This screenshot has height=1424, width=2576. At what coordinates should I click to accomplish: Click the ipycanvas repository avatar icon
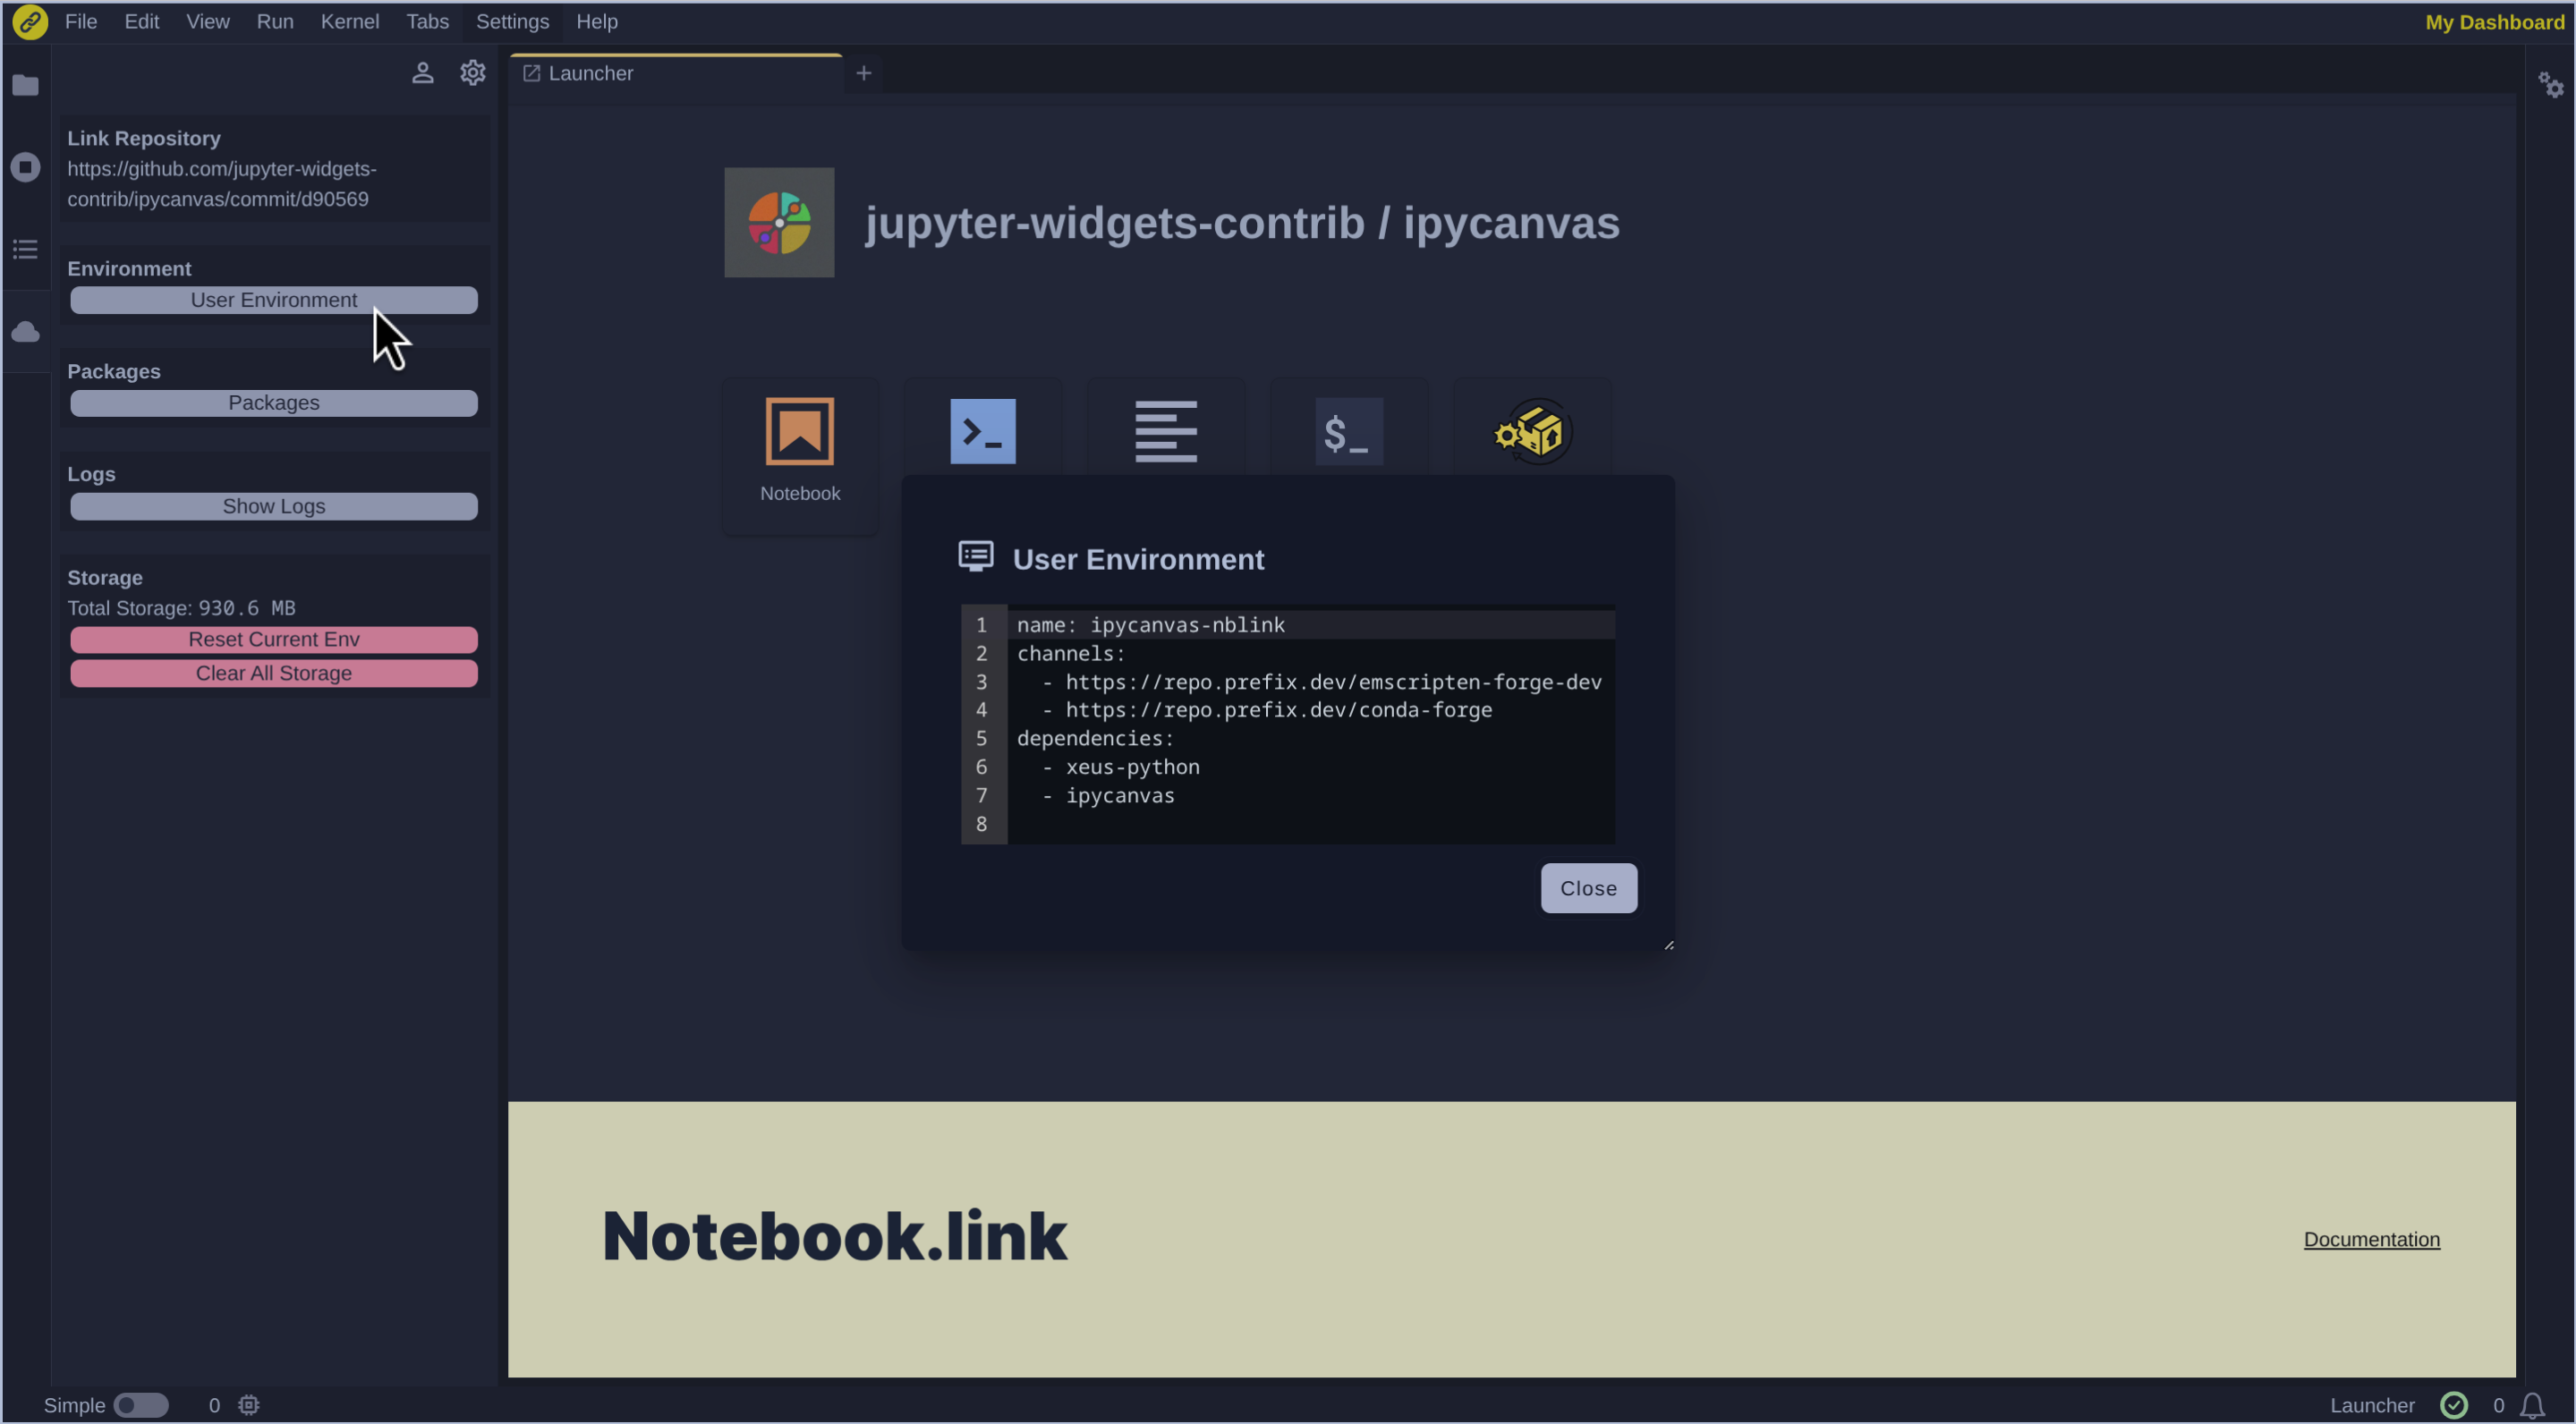(778, 222)
